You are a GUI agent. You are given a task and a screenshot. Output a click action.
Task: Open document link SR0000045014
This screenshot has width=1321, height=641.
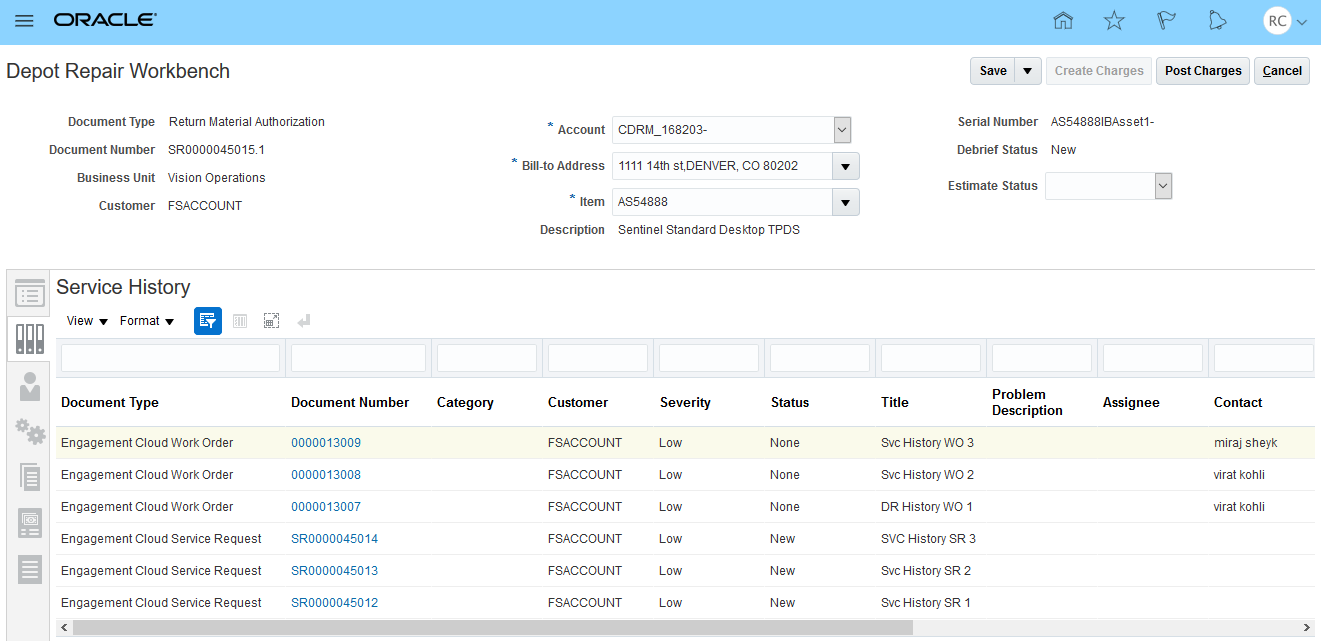334,539
